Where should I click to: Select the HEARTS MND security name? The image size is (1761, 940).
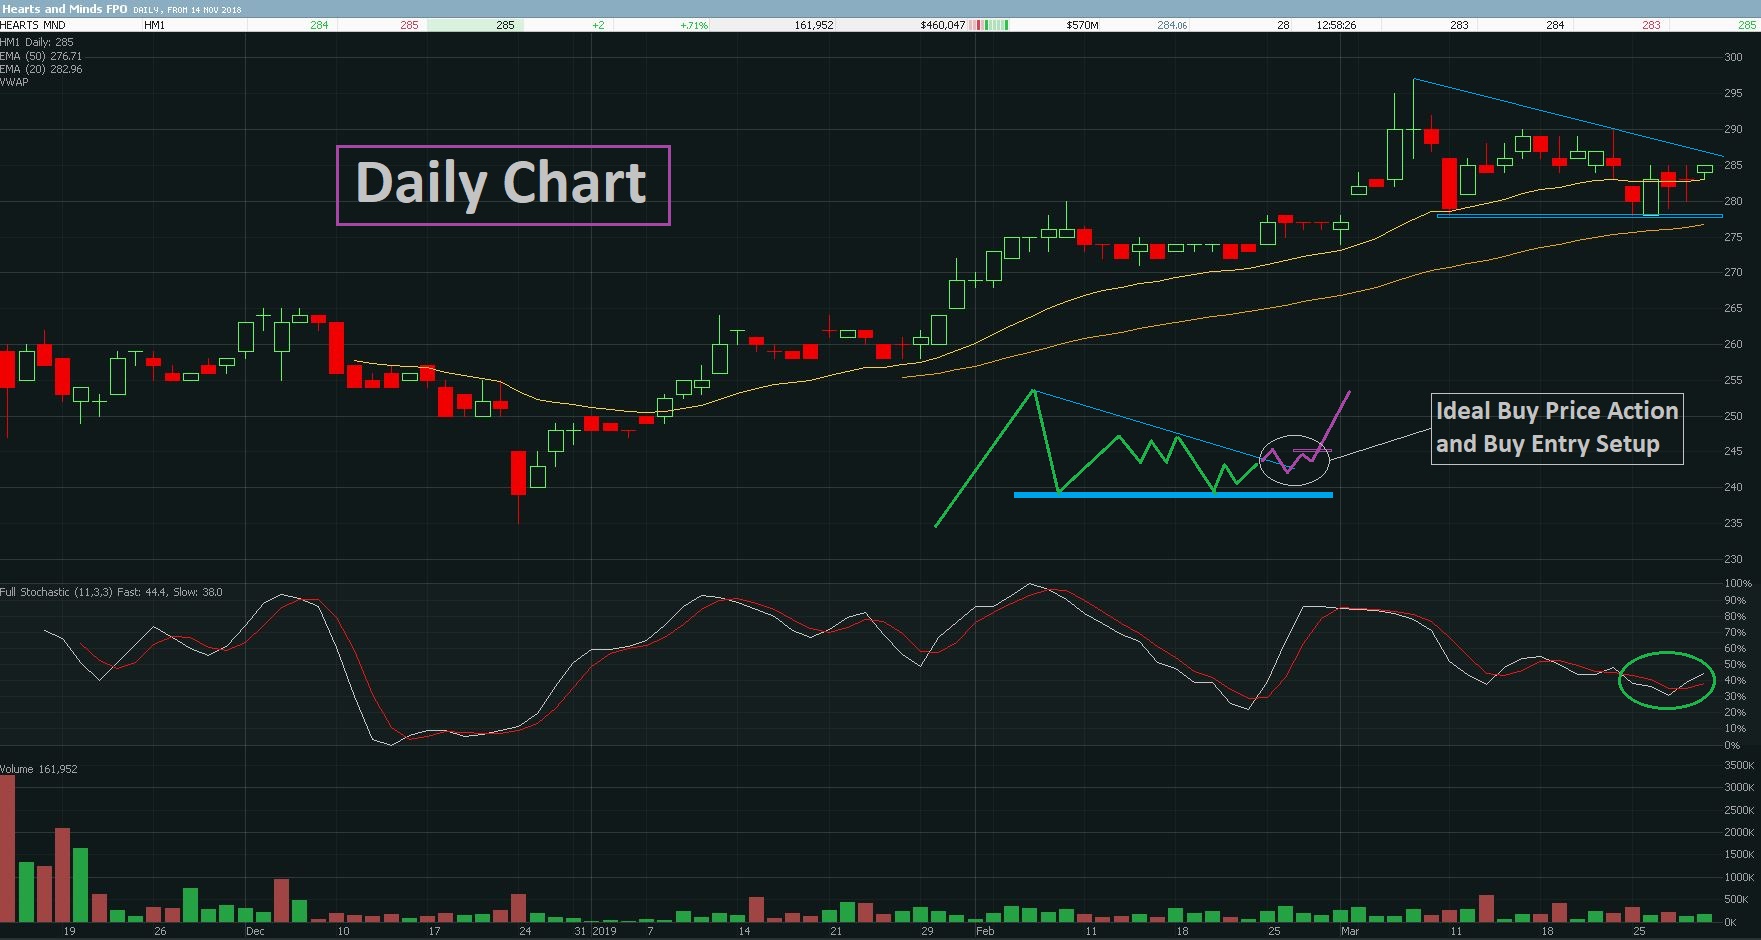tap(33, 25)
